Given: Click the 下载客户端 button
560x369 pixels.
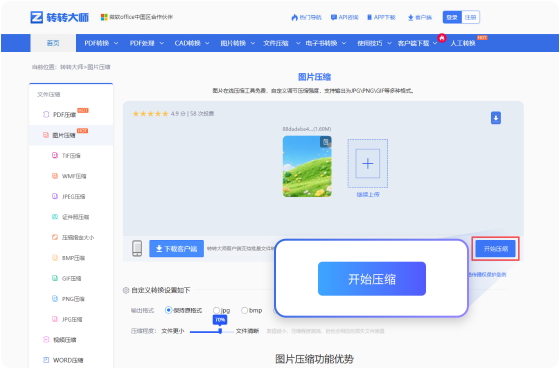Looking at the screenshot, I should 176,249.
